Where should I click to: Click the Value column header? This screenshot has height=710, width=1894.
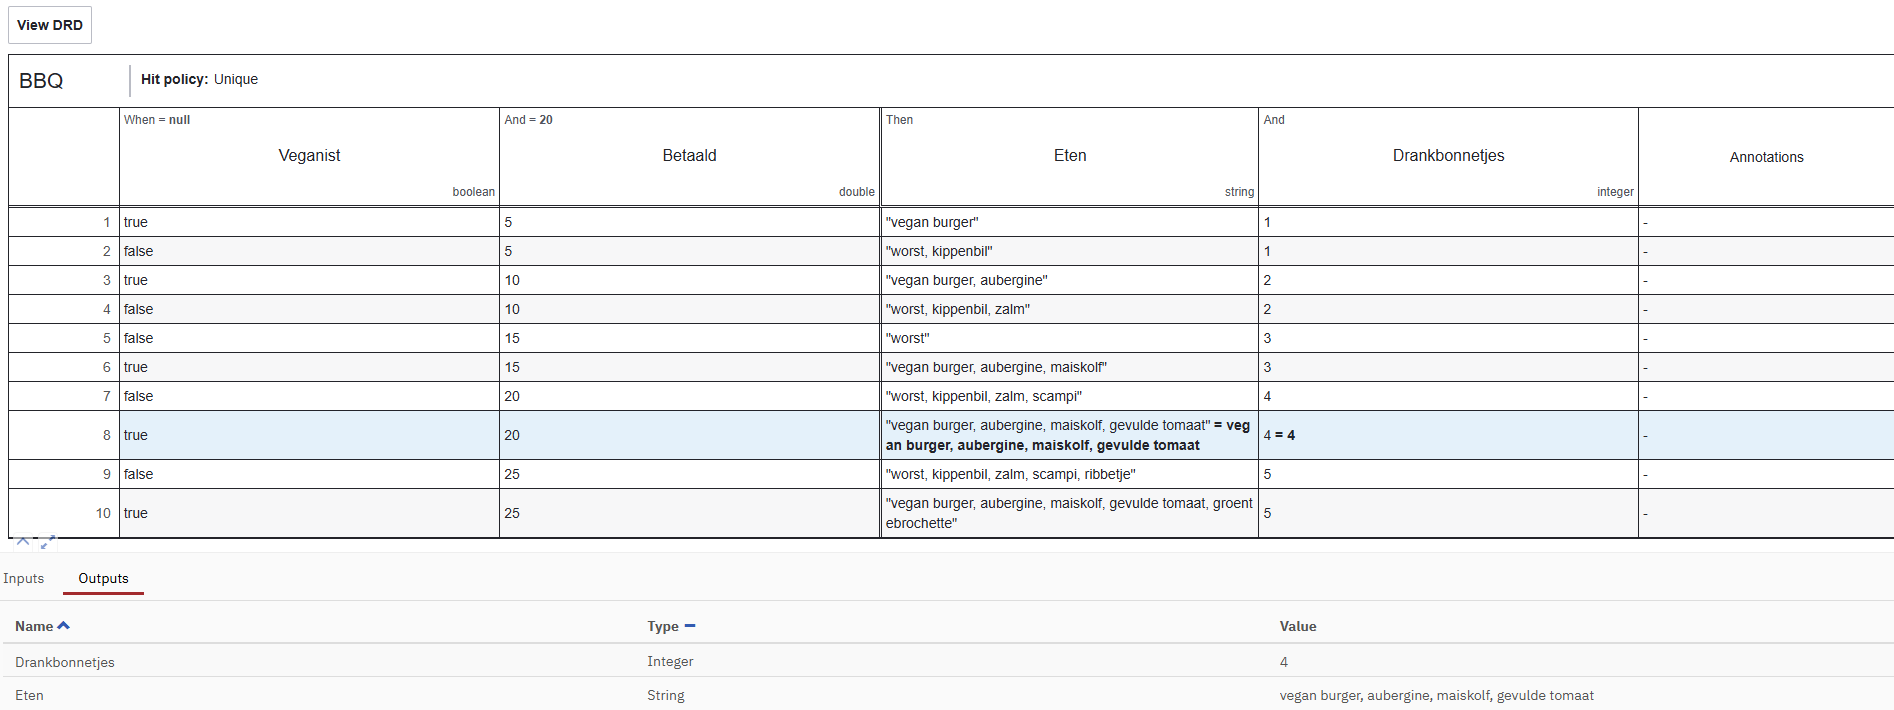(x=1297, y=626)
